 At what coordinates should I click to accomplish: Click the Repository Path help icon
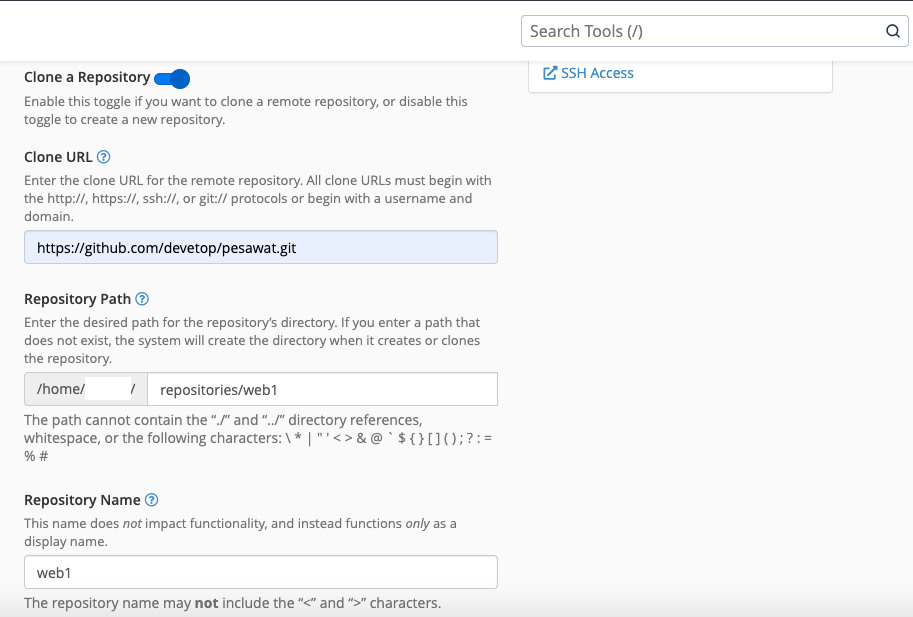[x=142, y=299]
